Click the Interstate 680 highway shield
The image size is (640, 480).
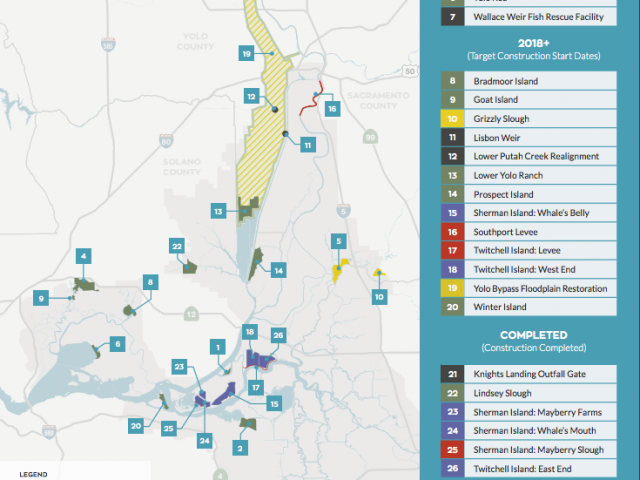tap(49, 431)
